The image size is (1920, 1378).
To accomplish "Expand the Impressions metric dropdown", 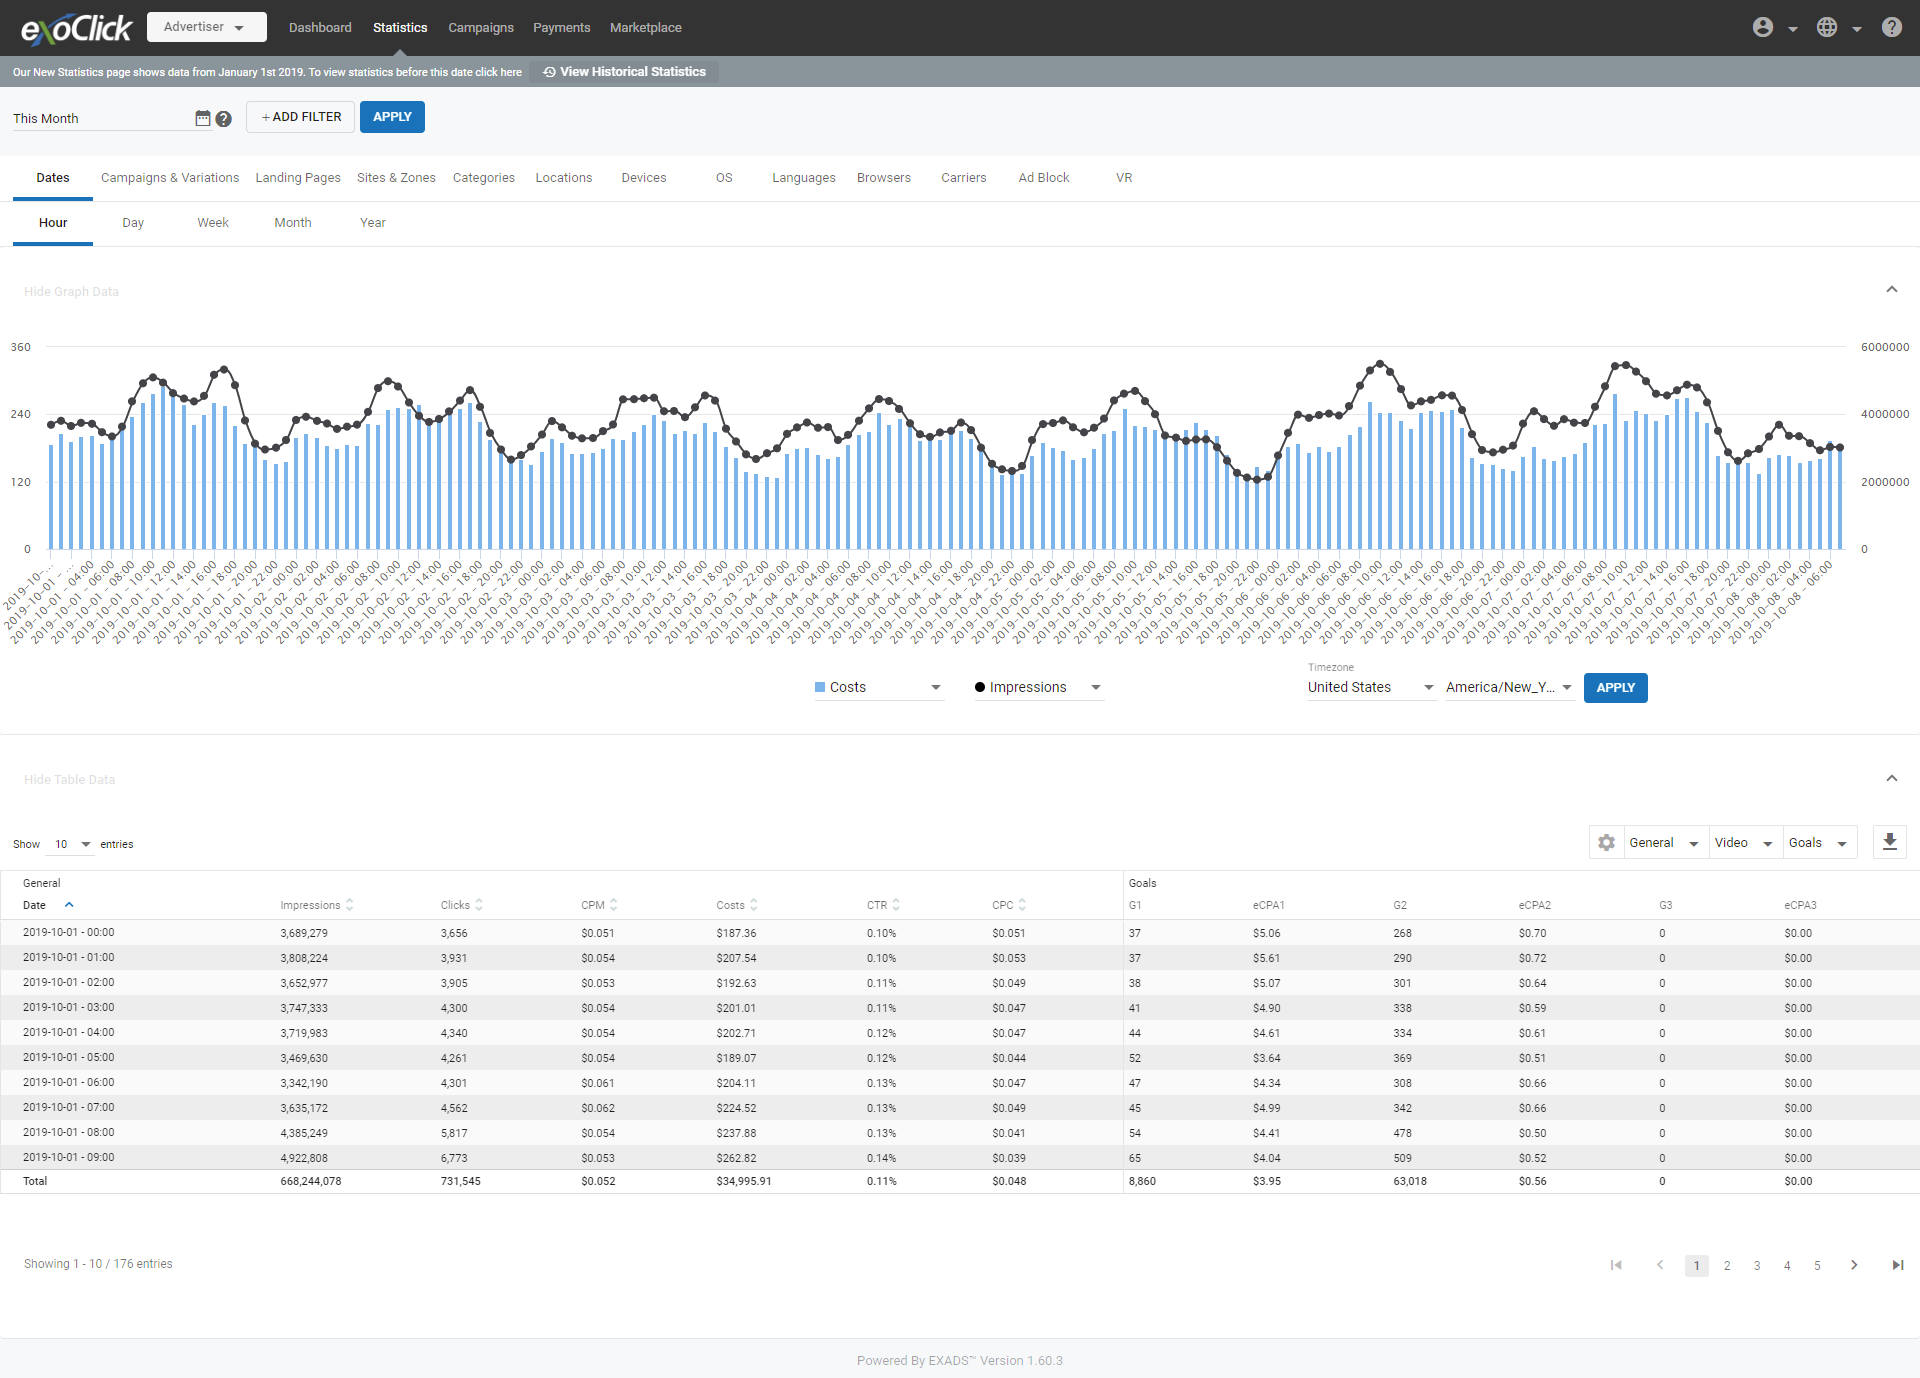I will click(1038, 687).
